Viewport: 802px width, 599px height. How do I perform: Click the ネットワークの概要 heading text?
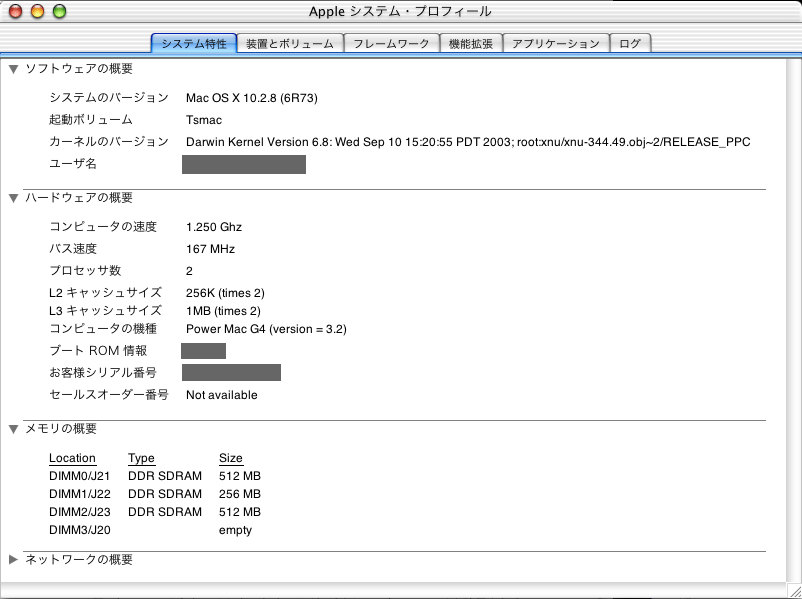click(x=79, y=559)
